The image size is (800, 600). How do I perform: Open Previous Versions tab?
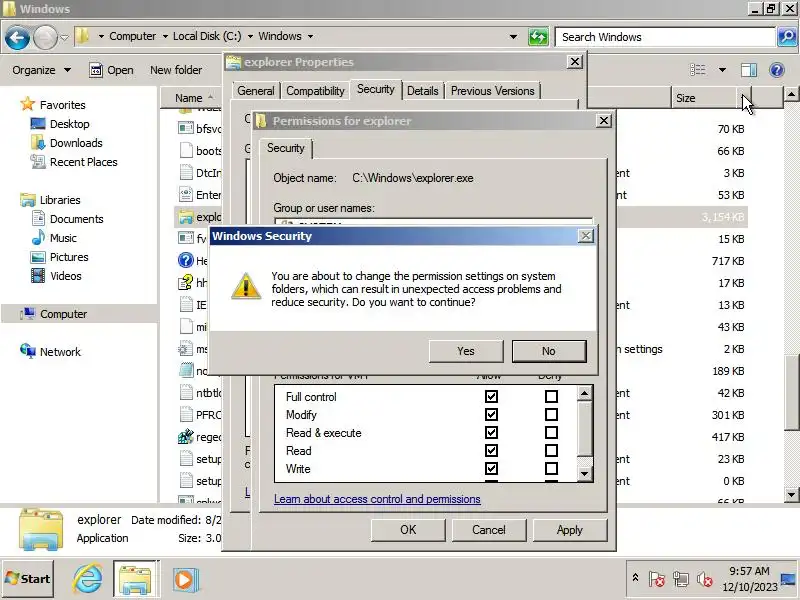coord(493,91)
